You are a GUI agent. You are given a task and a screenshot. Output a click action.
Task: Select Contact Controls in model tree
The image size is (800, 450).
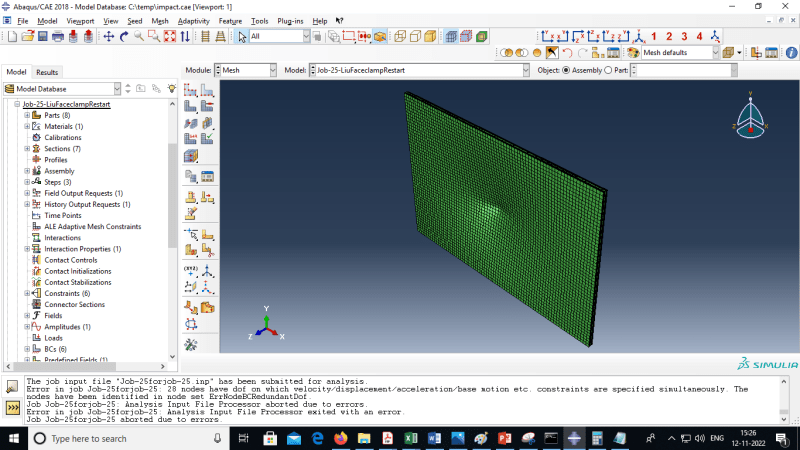pos(70,260)
